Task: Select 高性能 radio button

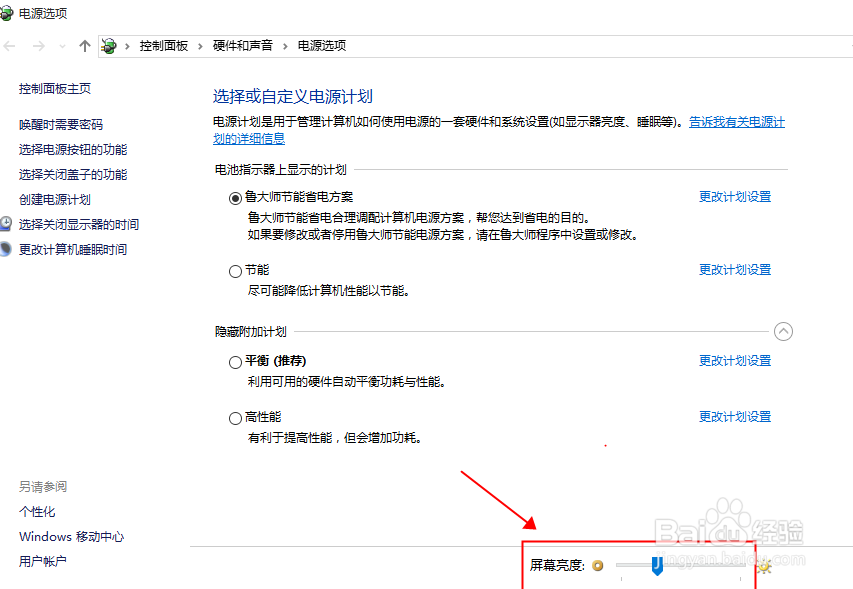Action: point(235,418)
